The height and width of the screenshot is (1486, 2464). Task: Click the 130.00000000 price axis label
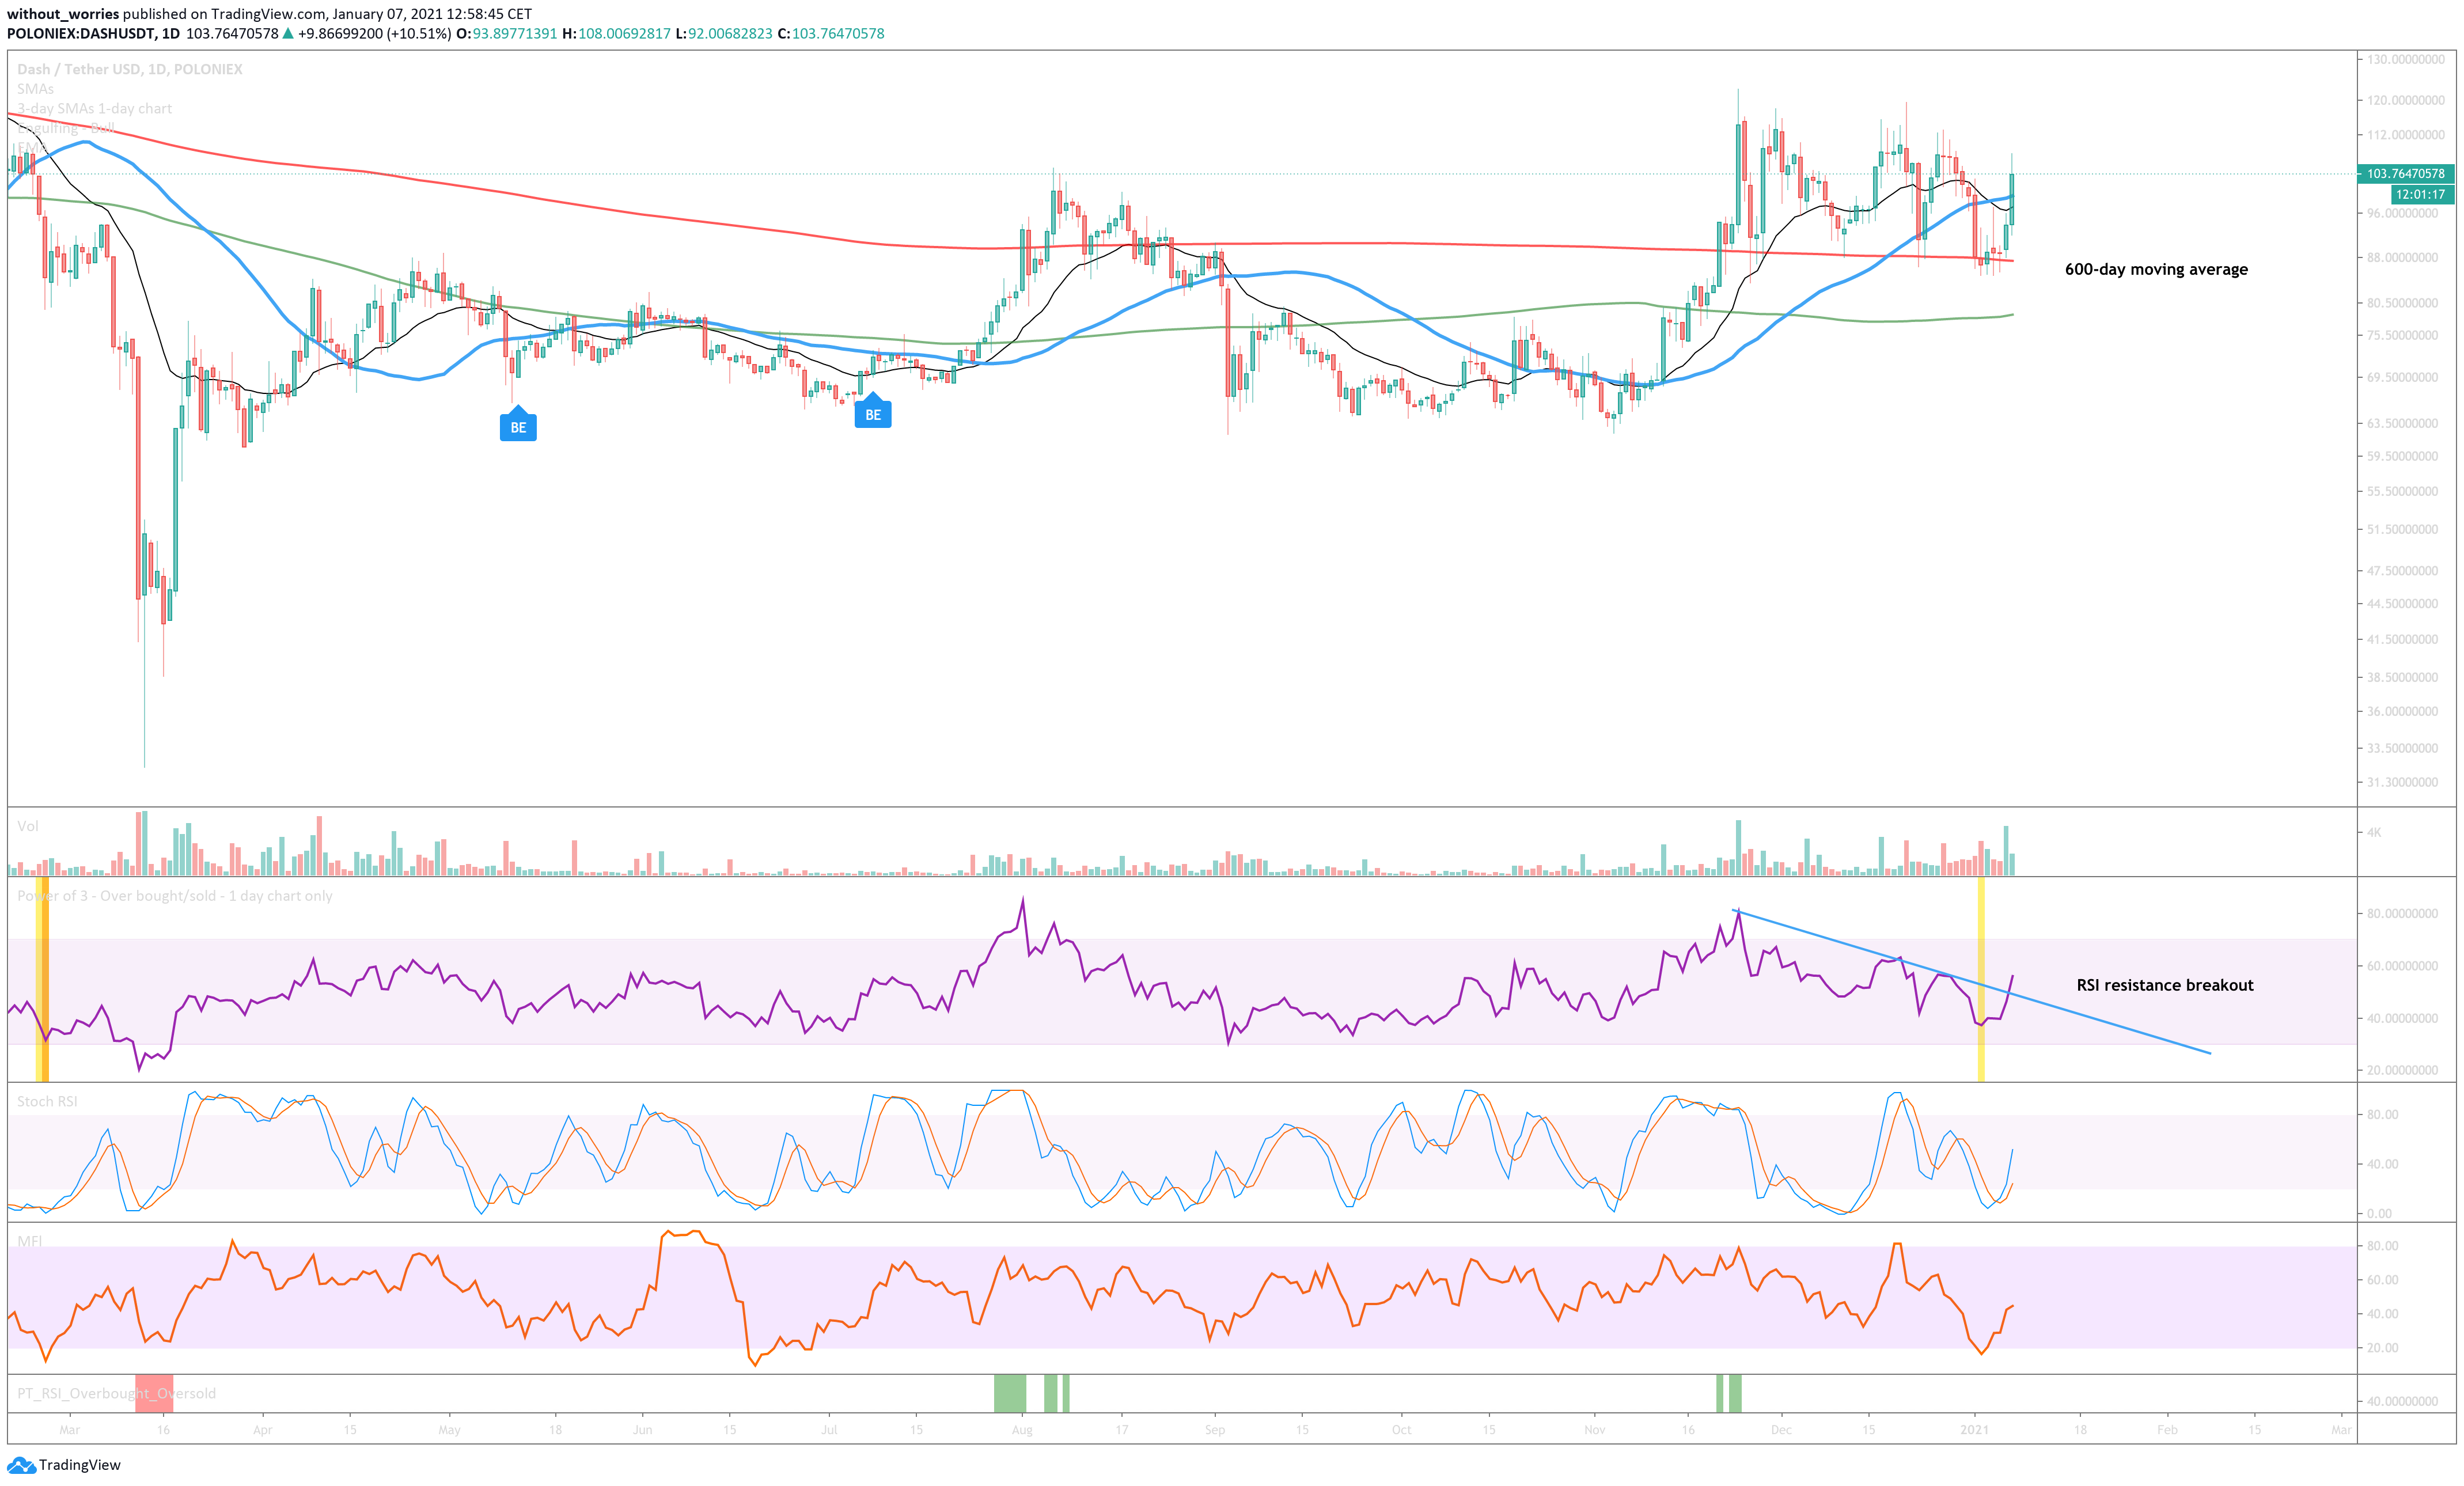(x=2405, y=60)
